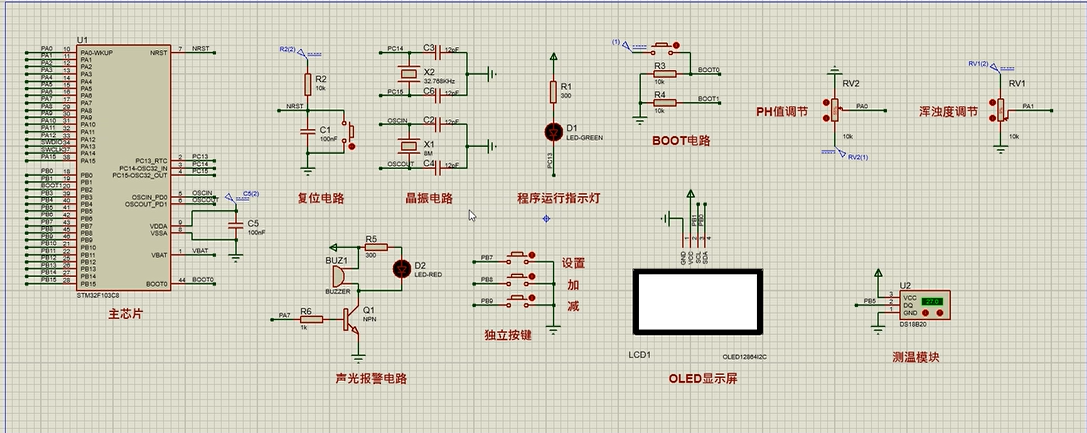Viewport: 1087px width, 433px height.
Task: Click the 复位电路 label
Action: coord(320,198)
